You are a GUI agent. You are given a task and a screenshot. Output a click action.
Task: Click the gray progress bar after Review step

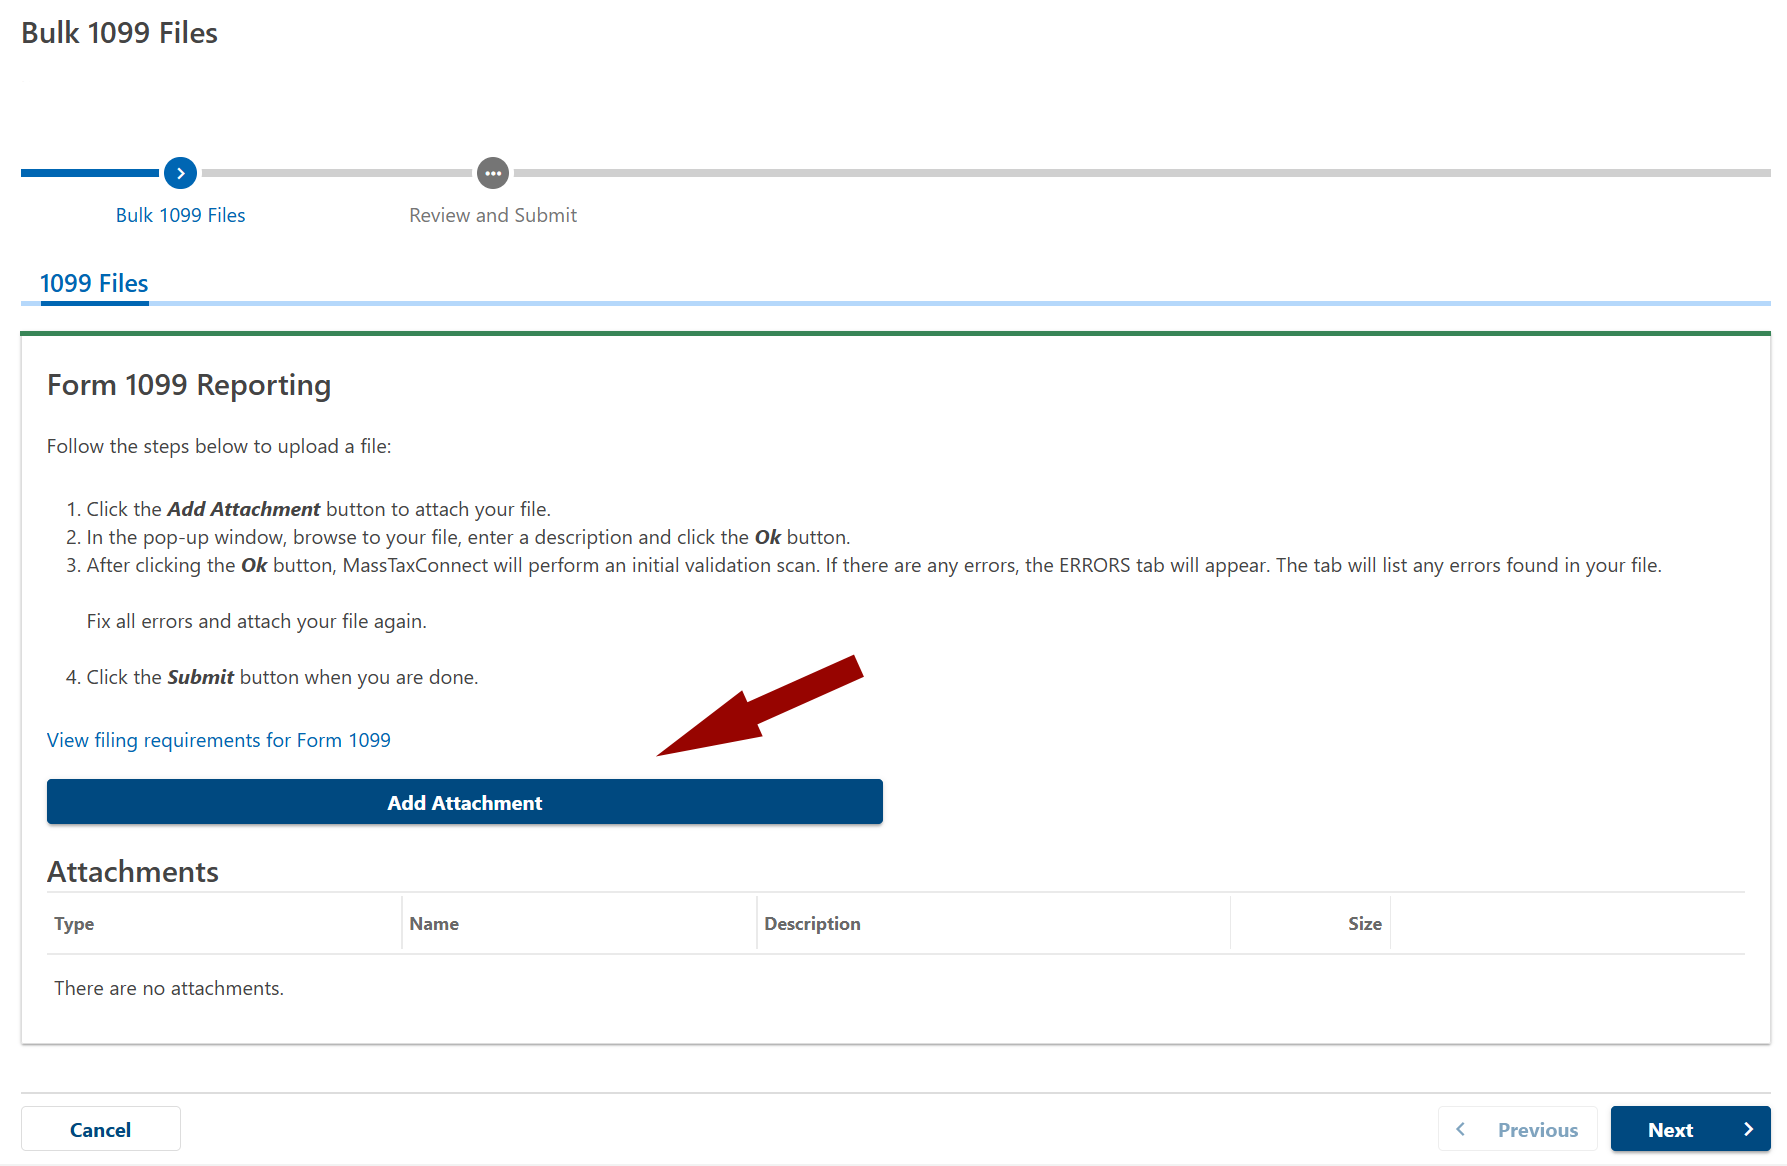tap(1140, 173)
